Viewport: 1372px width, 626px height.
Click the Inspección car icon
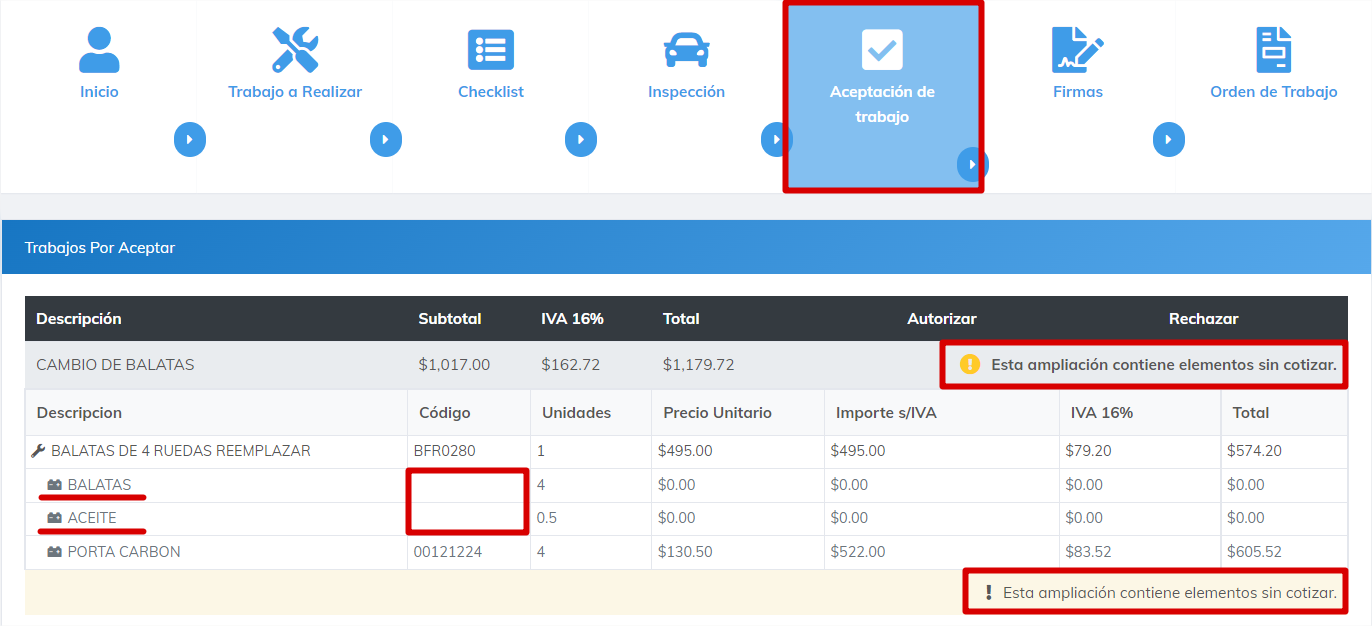point(686,49)
